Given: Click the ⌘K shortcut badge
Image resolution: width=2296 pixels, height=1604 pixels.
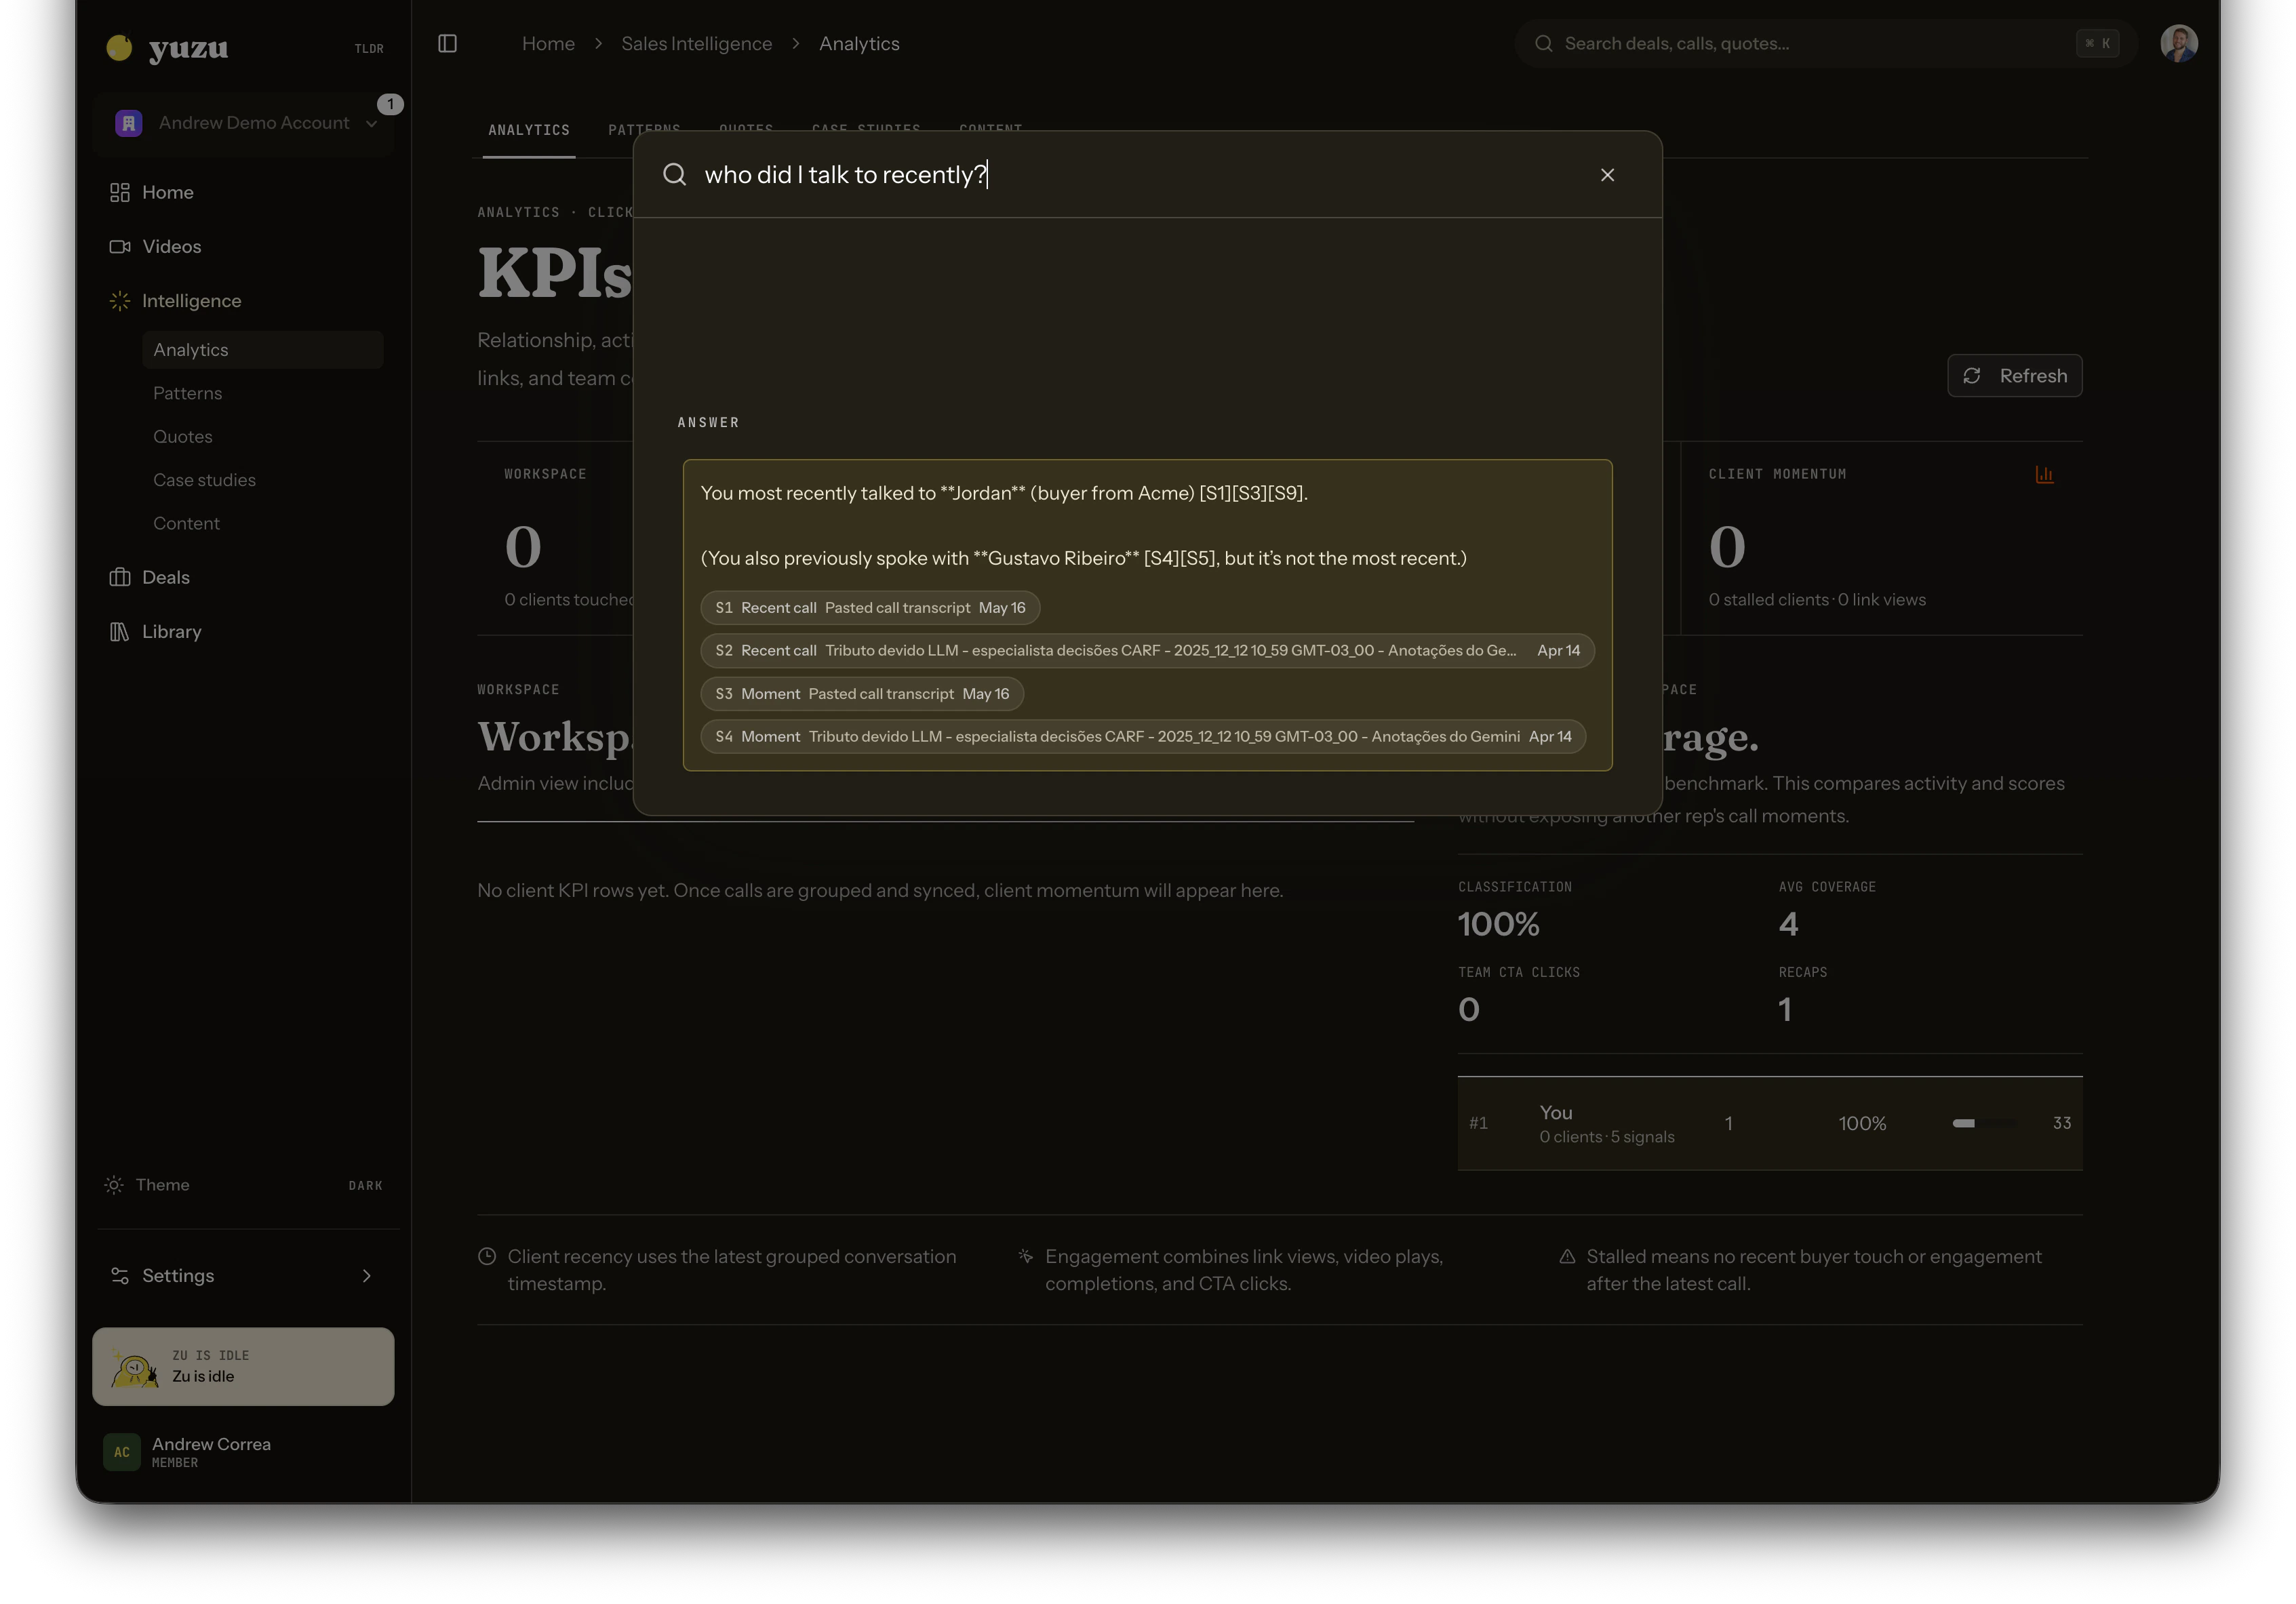Looking at the screenshot, I should pos(2097,43).
